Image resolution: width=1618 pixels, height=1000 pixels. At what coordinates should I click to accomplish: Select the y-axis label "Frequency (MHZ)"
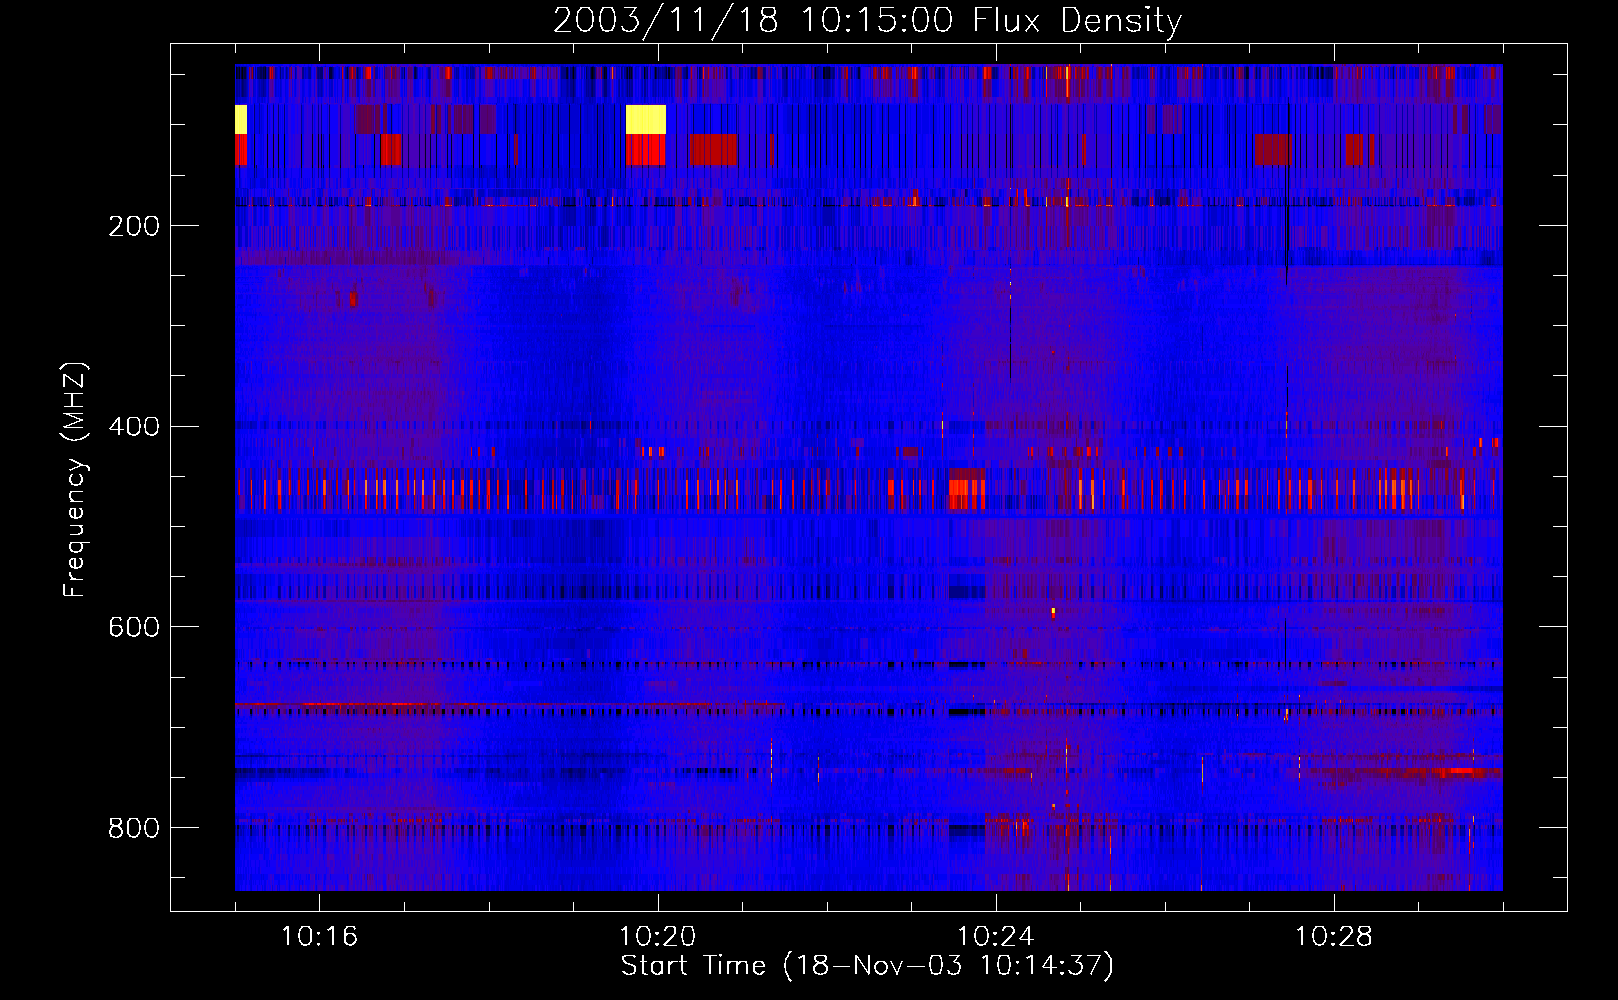(x=75, y=480)
